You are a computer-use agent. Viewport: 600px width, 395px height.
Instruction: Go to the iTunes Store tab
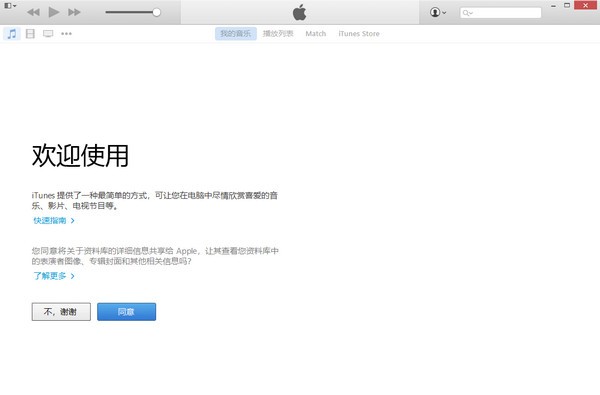click(359, 34)
